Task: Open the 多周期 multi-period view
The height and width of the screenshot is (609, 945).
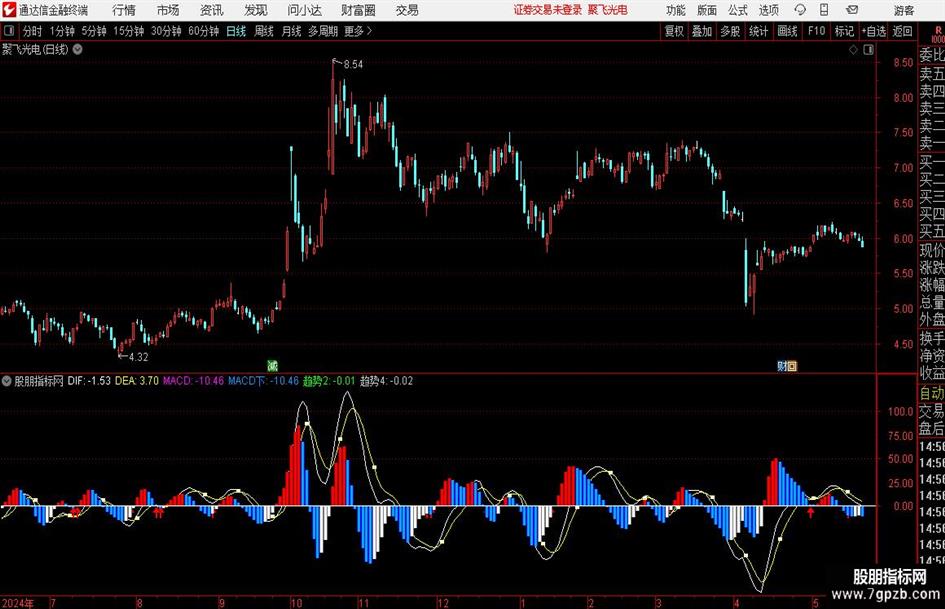Action: (323, 31)
